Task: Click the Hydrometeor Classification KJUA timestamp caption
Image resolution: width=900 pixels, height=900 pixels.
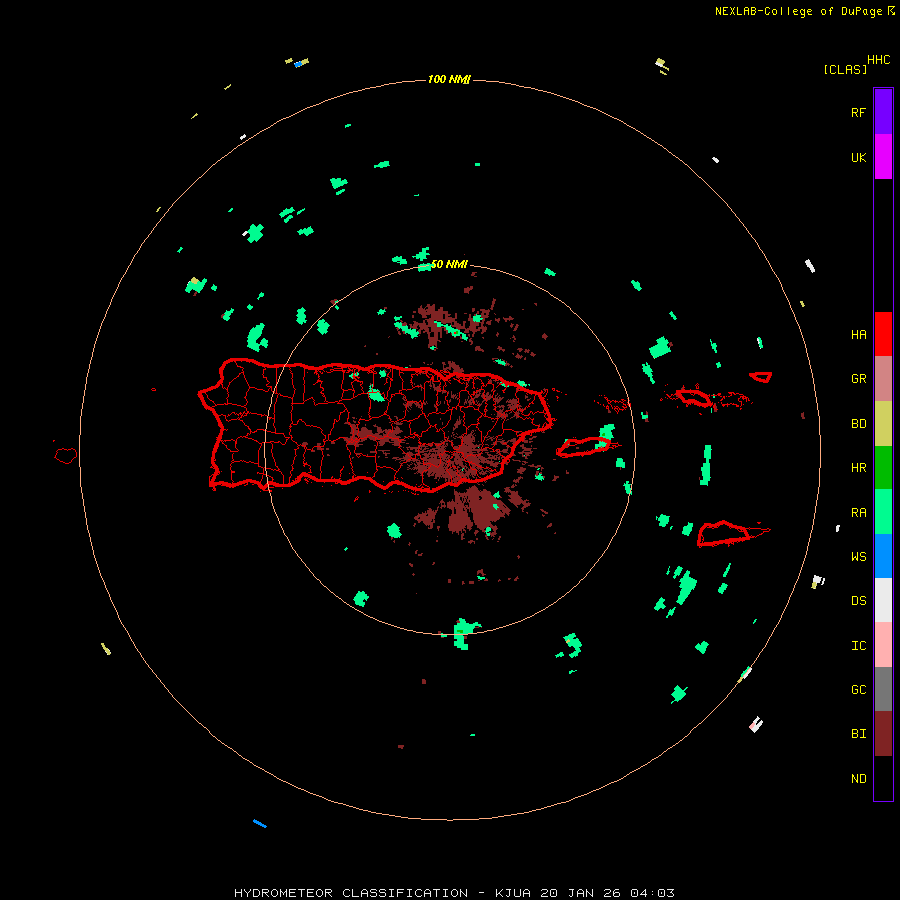Action: pyautogui.click(x=454, y=893)
